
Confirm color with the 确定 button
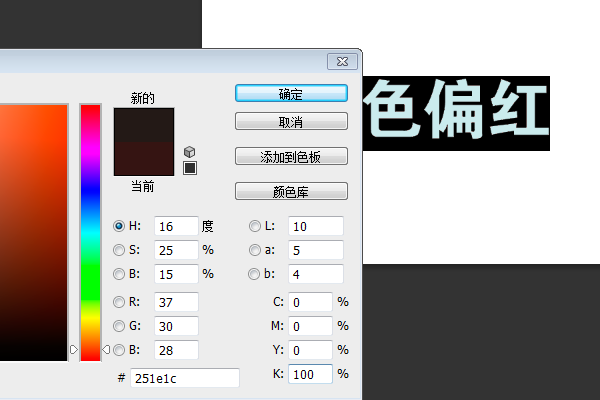click(x=291, y=93)
